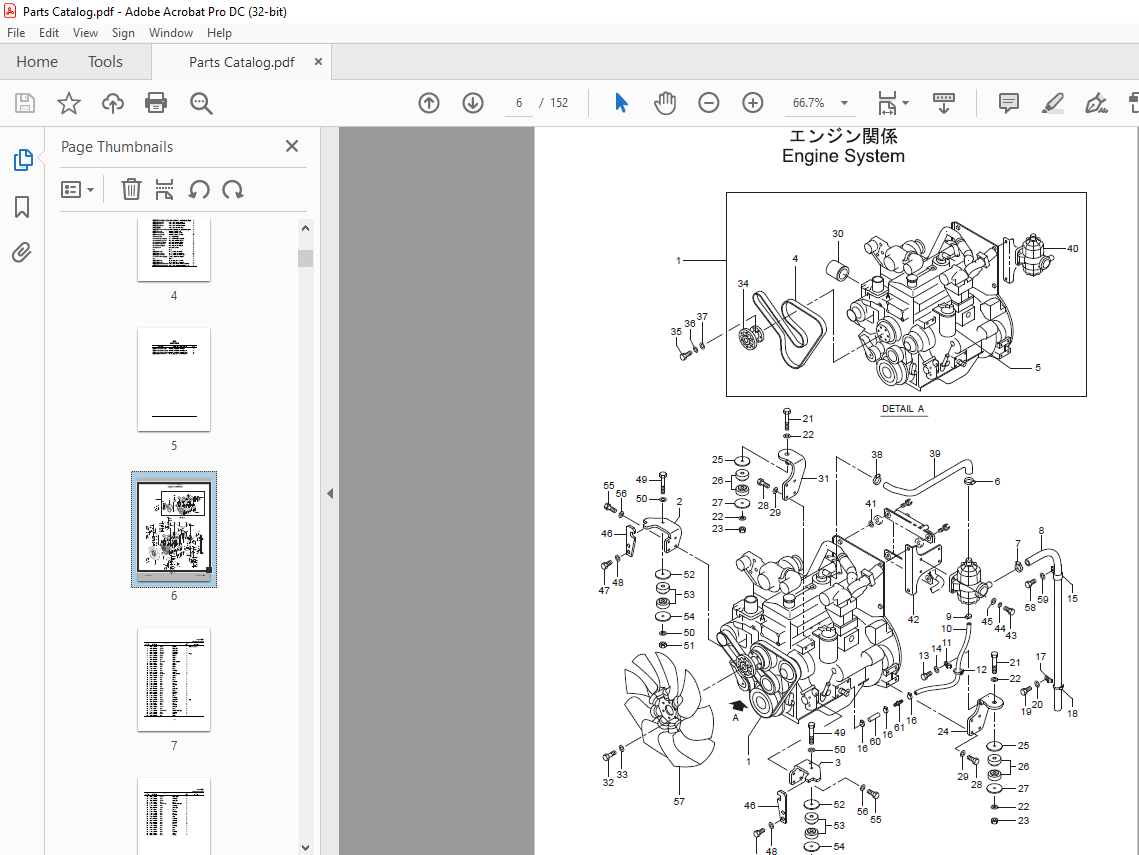Image resolution: width=1139 pixels, height=855 pixels.
Task: Select the Highlight text pen tool
Action: click(x=1053, y=103)
